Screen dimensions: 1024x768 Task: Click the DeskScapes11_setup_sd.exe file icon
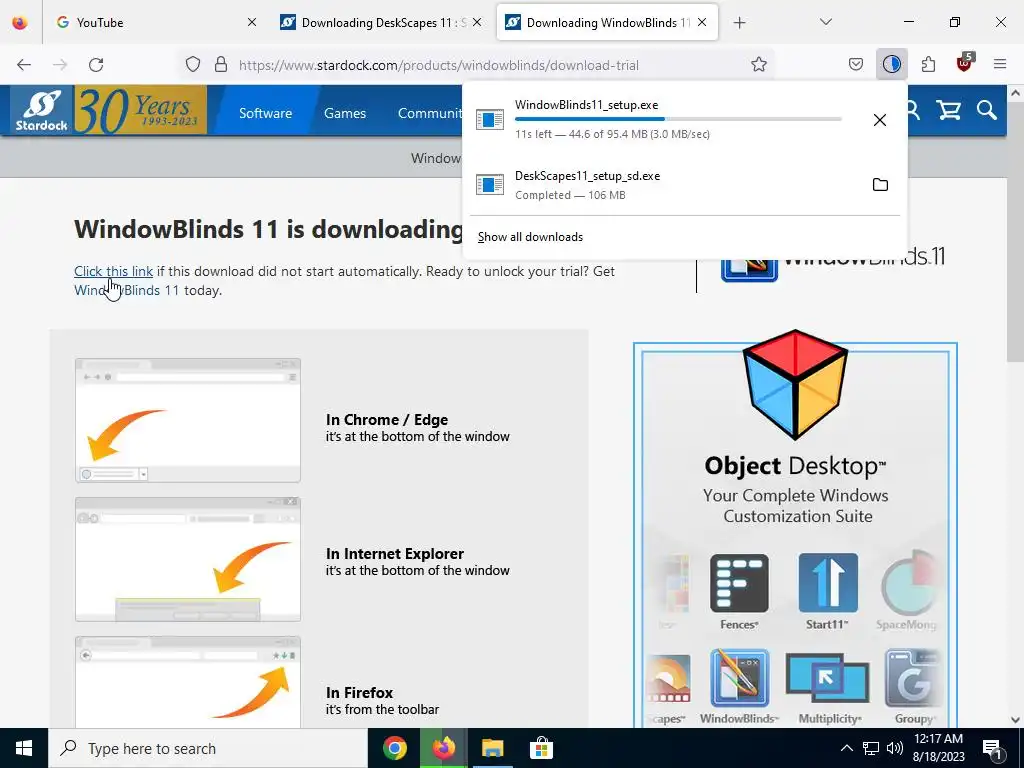tap(490, 185)
